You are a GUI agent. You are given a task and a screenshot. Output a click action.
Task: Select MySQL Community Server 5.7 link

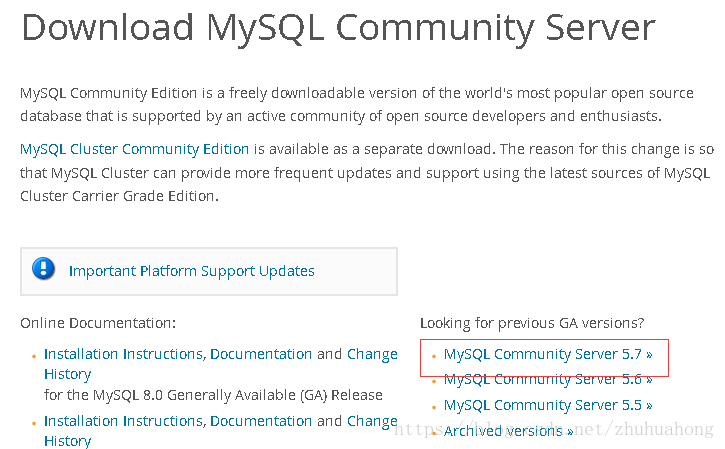pos(548,354)
